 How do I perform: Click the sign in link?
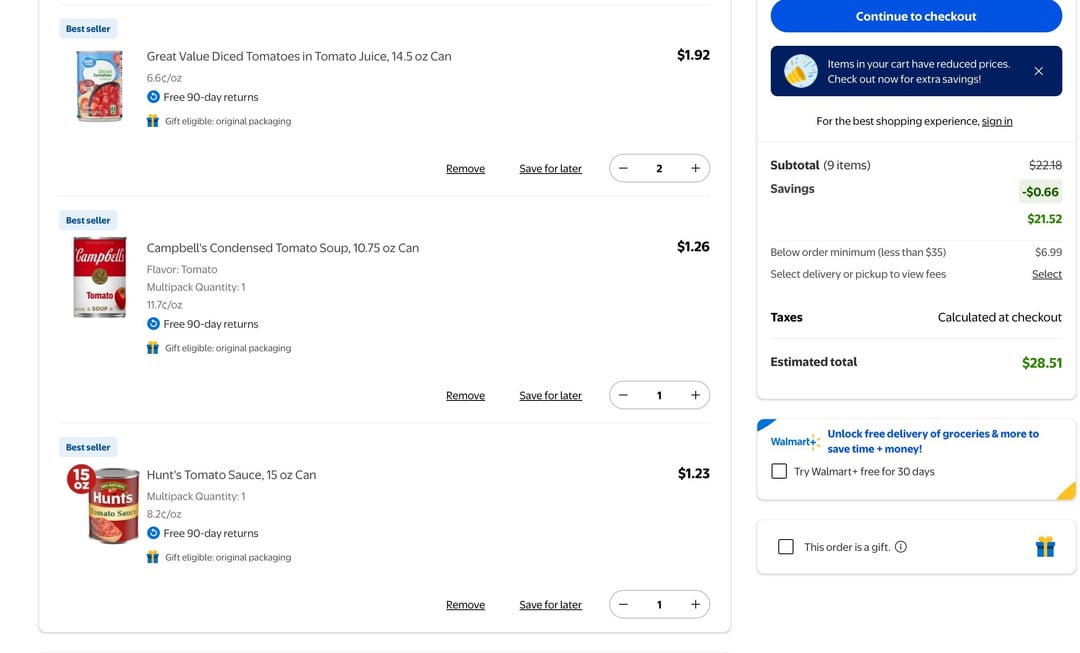pos(997,121)
